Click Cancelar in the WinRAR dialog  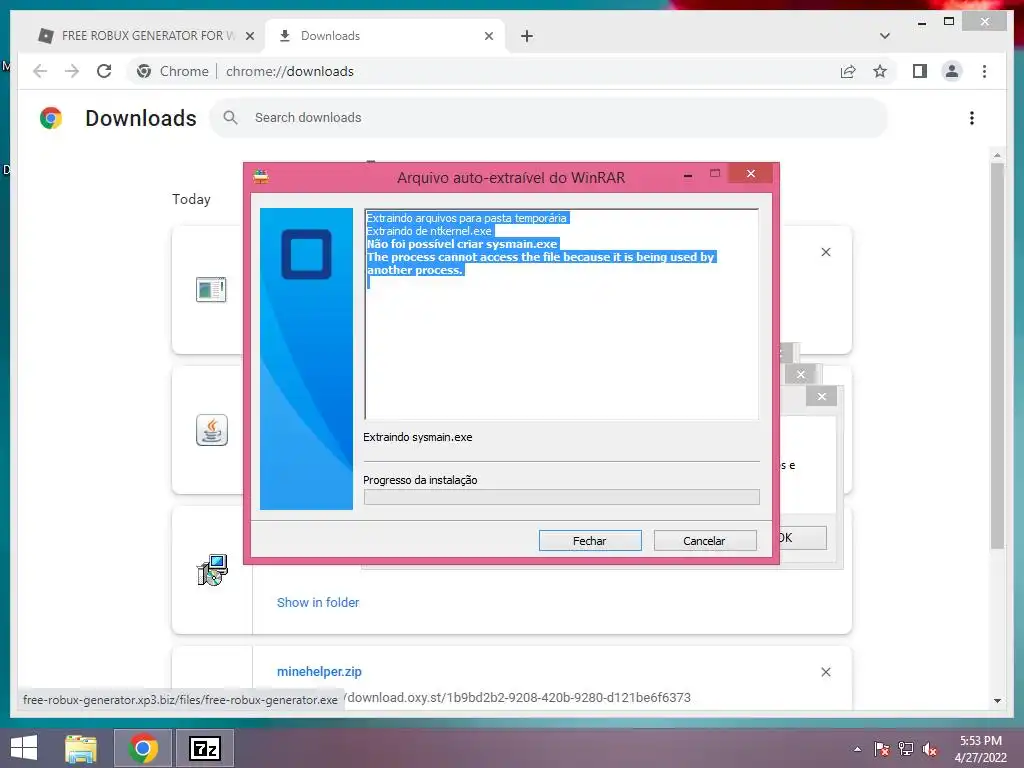tap(705, 541)
